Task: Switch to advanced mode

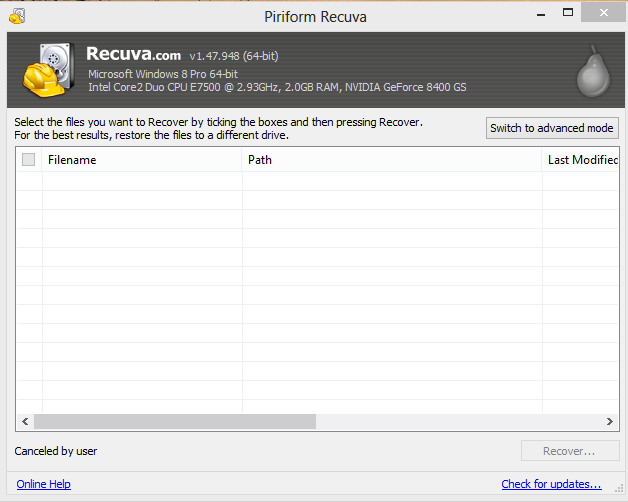Action: coord(552,128)
